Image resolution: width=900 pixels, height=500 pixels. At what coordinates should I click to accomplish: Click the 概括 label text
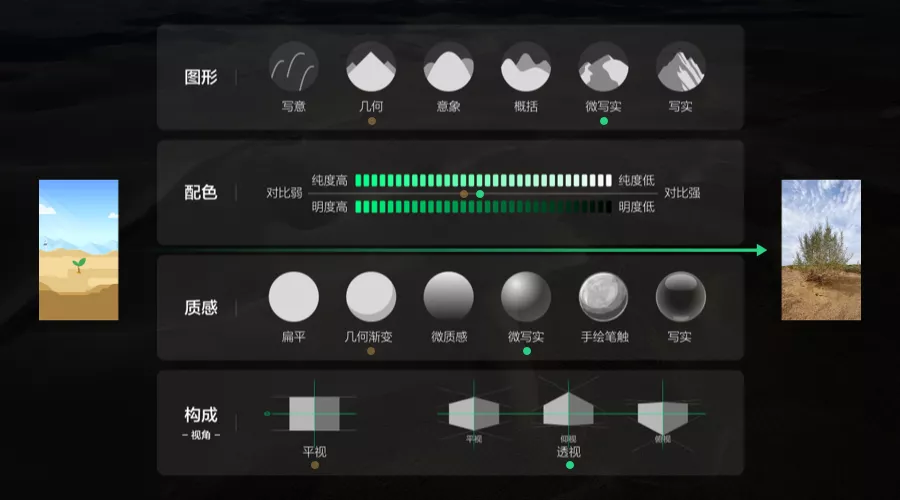pyautogui.click(x=526, y=107)
